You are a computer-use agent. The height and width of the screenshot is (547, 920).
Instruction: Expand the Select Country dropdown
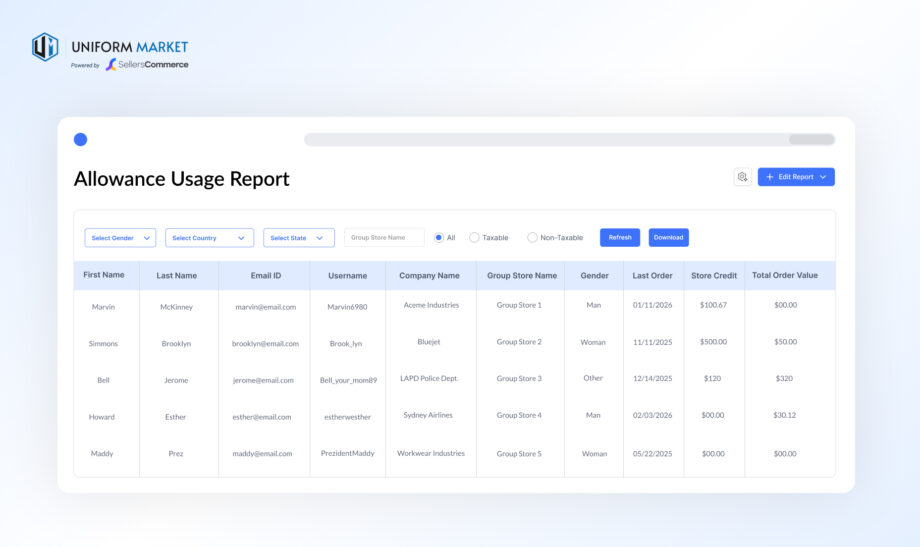(x=209, y=238)
